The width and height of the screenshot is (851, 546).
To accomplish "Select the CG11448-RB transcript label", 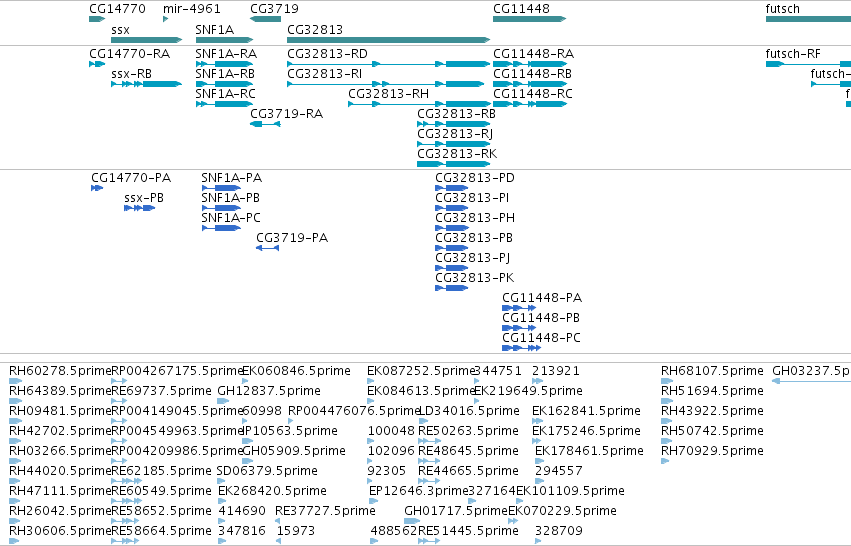I will point(532,74).
